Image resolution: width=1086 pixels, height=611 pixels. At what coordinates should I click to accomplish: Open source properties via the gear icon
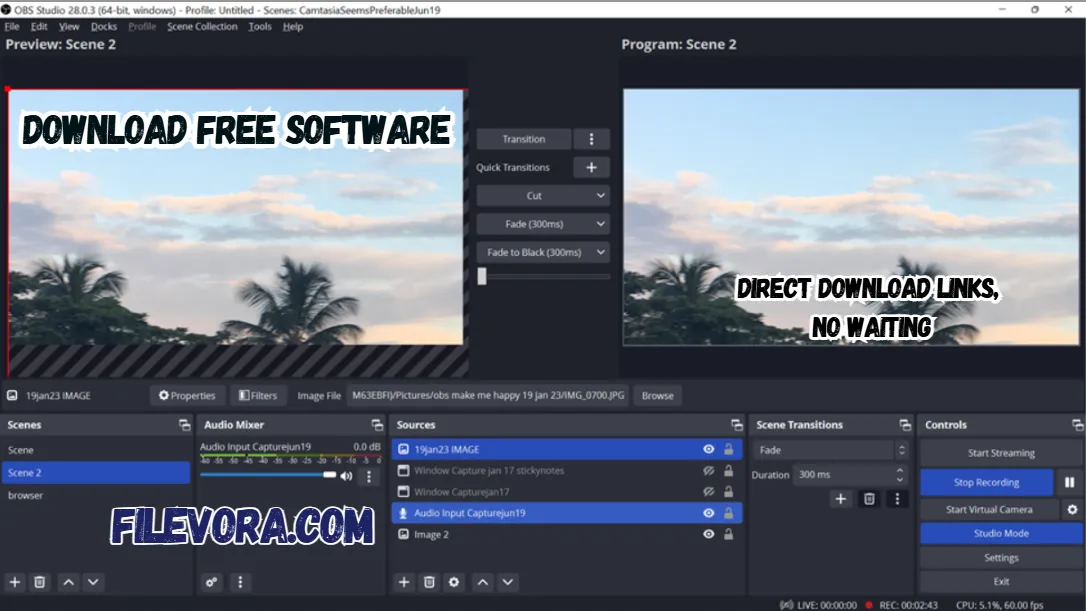click(x=453, y=581)
